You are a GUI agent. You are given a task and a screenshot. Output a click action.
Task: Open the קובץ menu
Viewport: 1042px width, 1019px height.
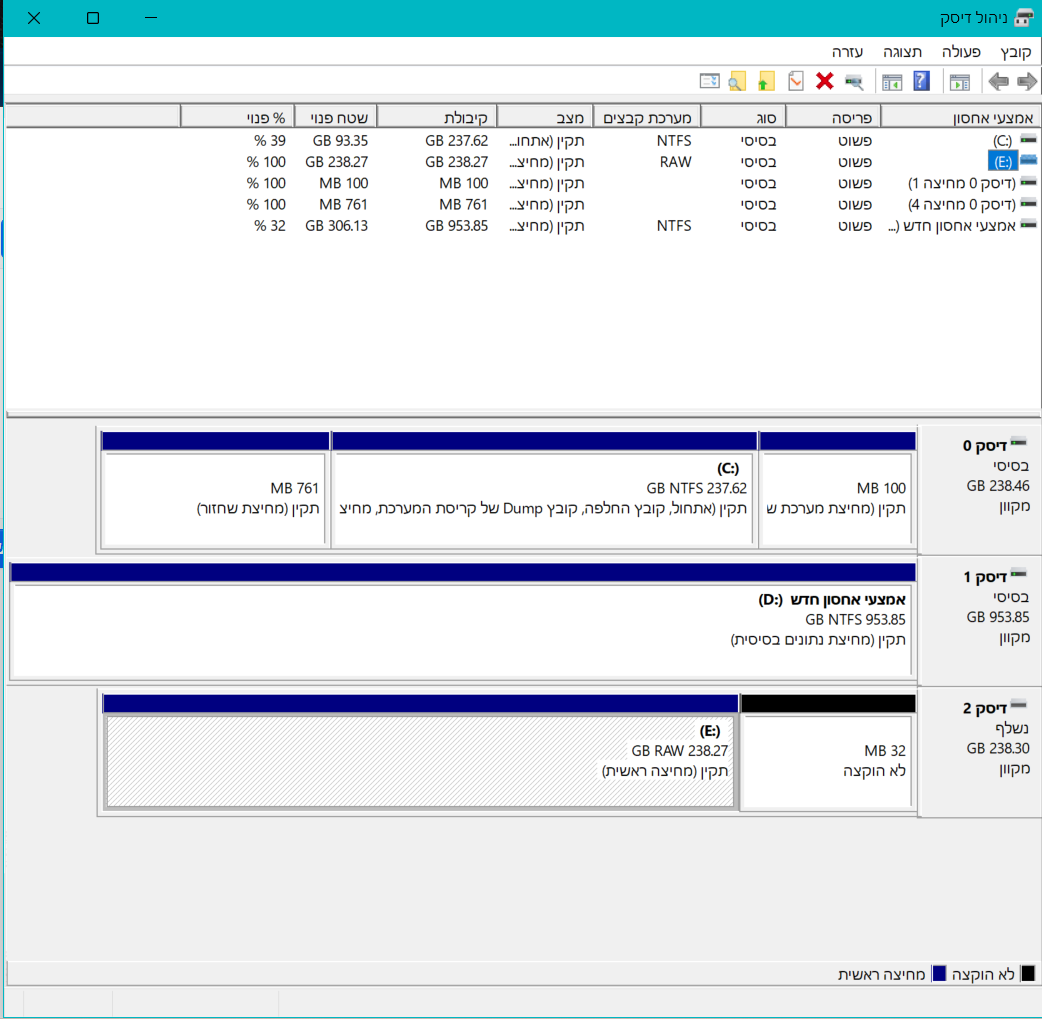click(1016, 52)
